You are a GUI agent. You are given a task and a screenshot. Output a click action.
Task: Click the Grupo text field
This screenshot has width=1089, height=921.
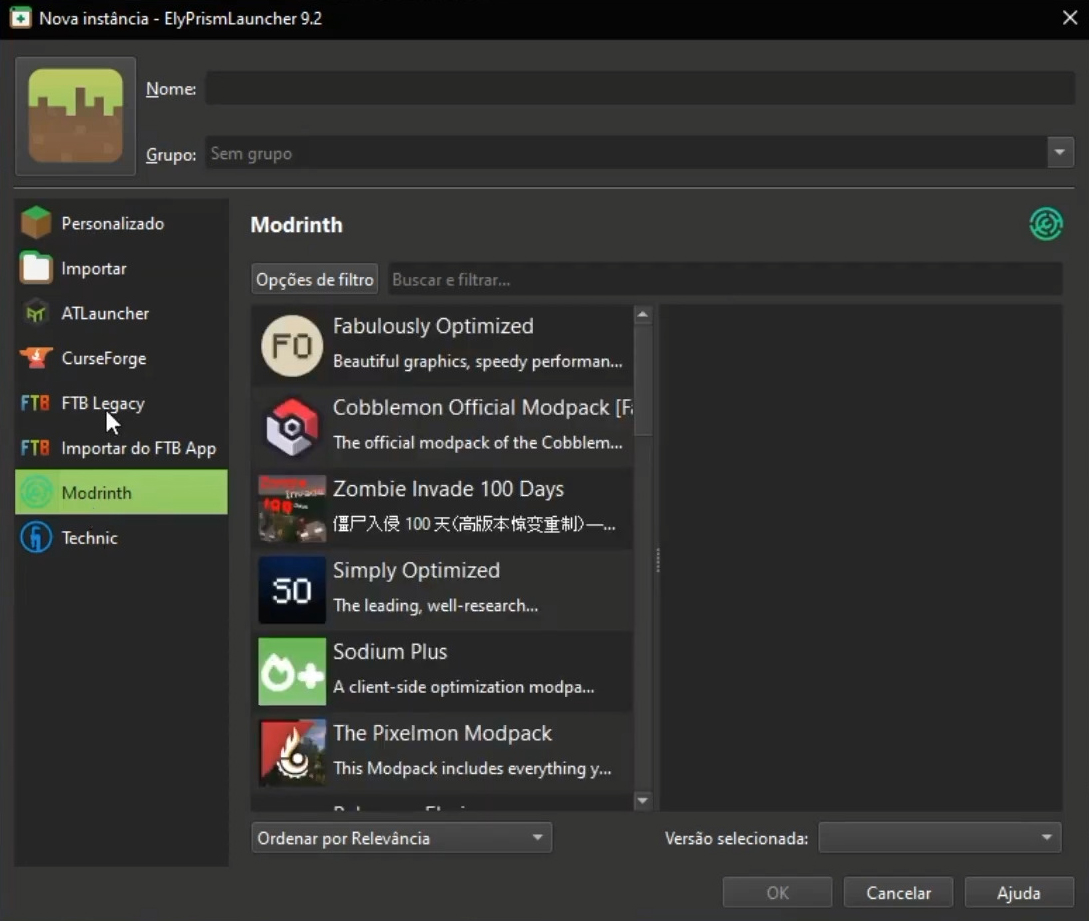click(626, 153)
